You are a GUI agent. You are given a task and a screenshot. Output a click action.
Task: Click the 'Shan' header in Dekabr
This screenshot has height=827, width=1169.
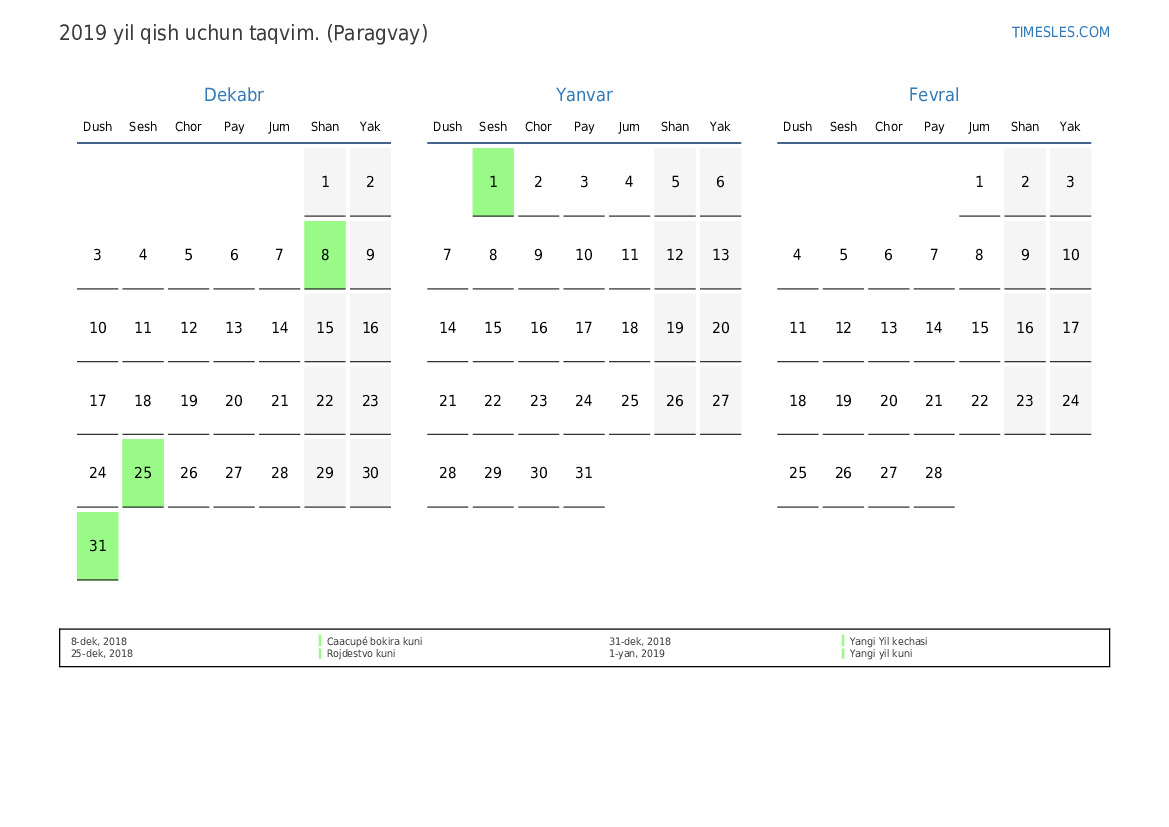325,127
